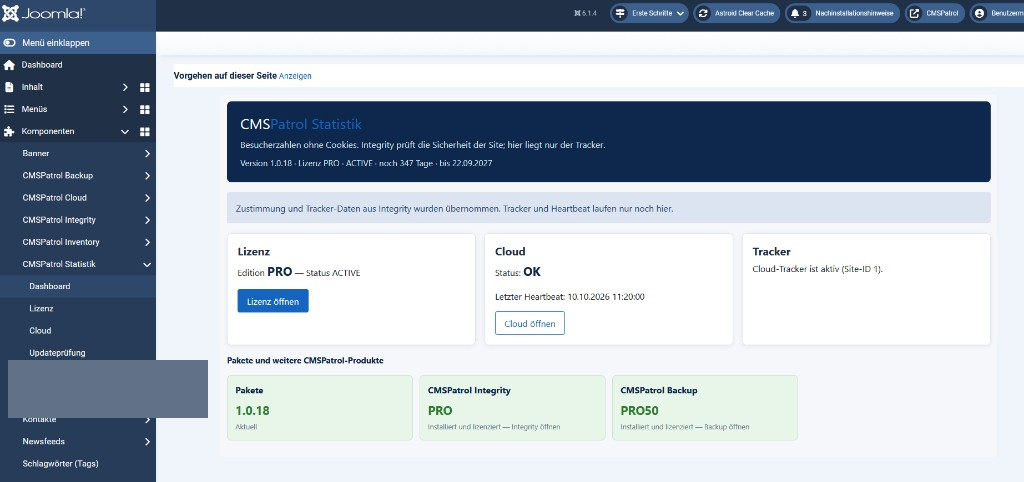The width and height of the screenshot is (1024, 482).
Task: Click the Joomla version 6.1.4 indicator
Action: click(x=585, y=13)
